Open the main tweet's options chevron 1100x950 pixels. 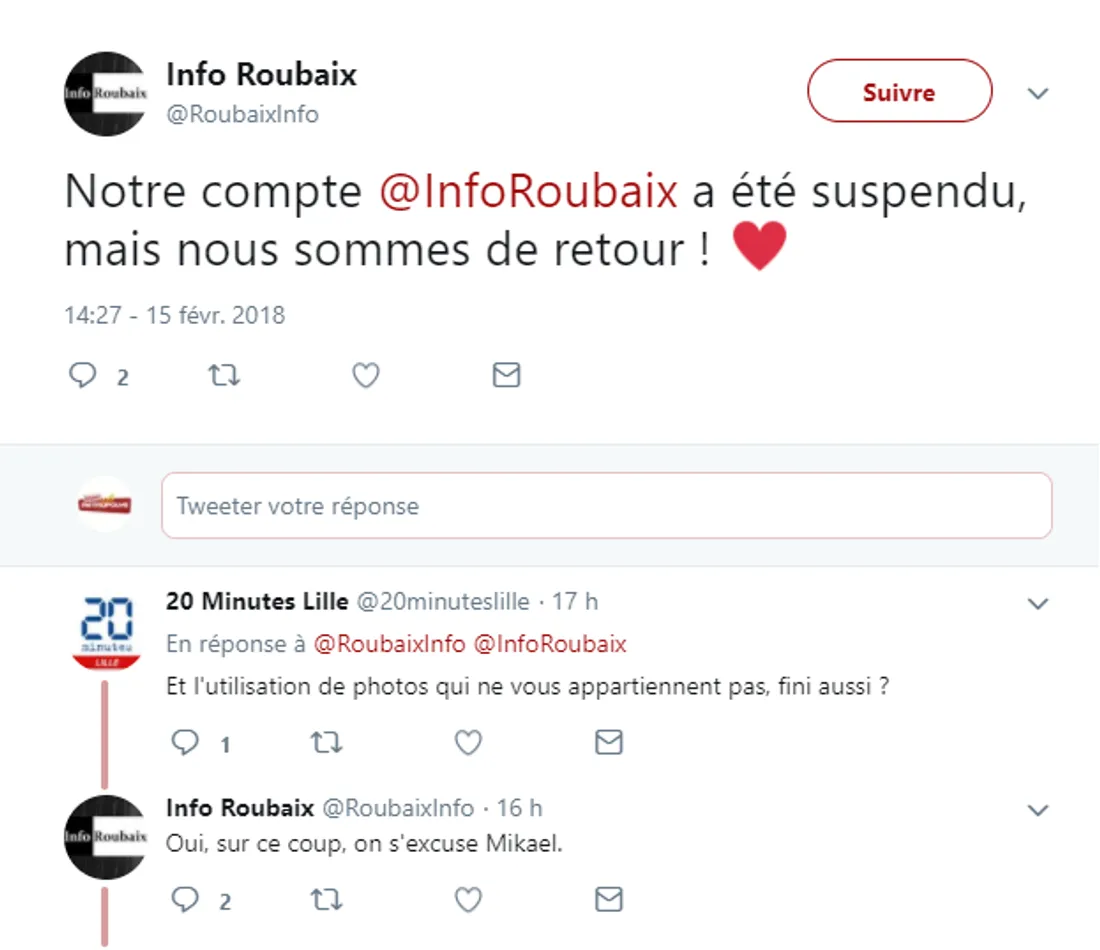click(1038, 94)
